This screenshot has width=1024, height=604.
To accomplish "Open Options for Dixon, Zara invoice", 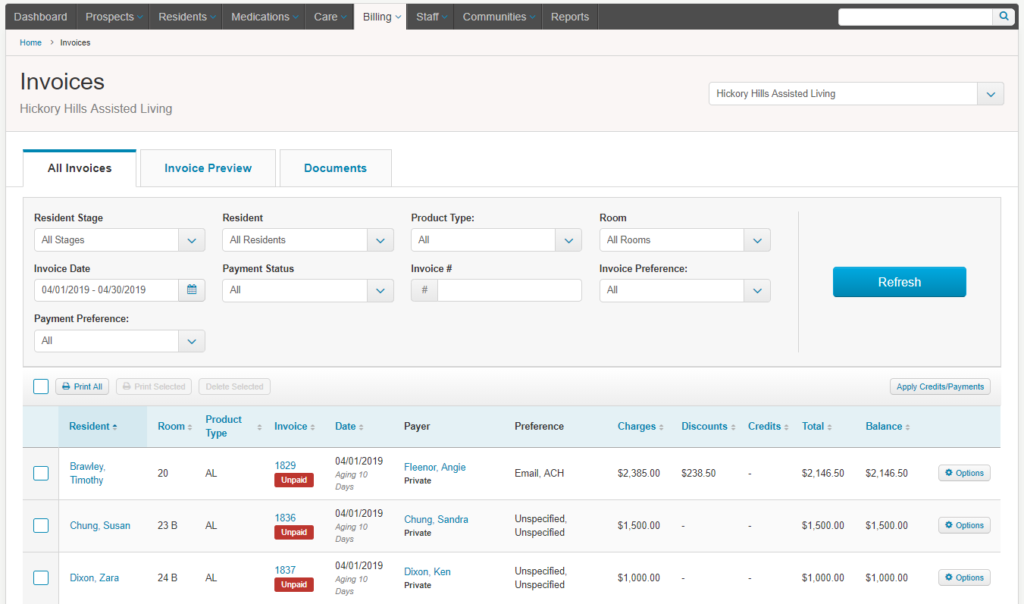I will pos(964,577).
